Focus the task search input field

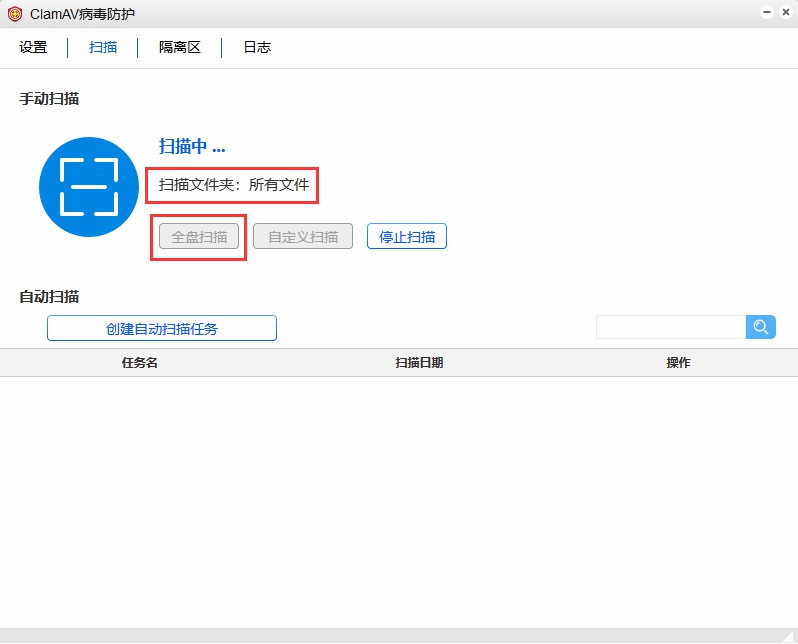[x=671, y=327]
